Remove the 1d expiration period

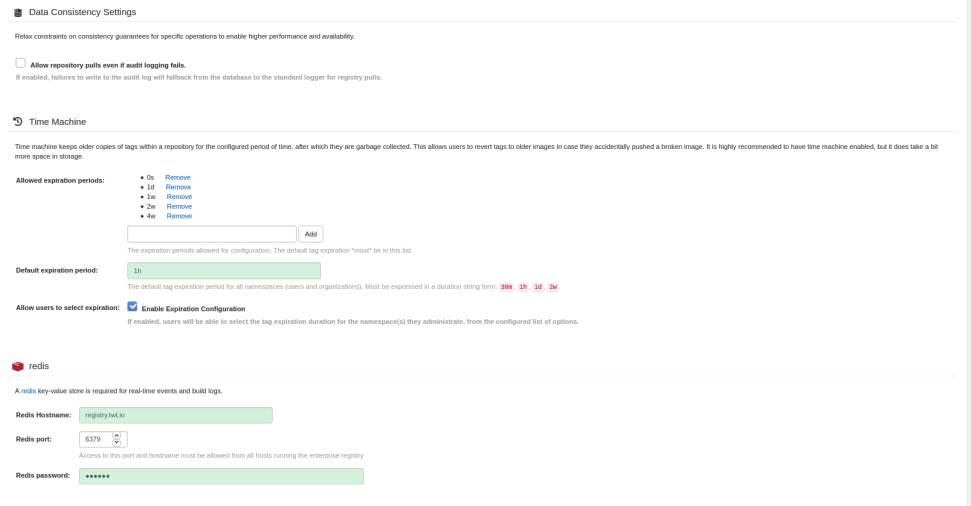click(178, 187)
